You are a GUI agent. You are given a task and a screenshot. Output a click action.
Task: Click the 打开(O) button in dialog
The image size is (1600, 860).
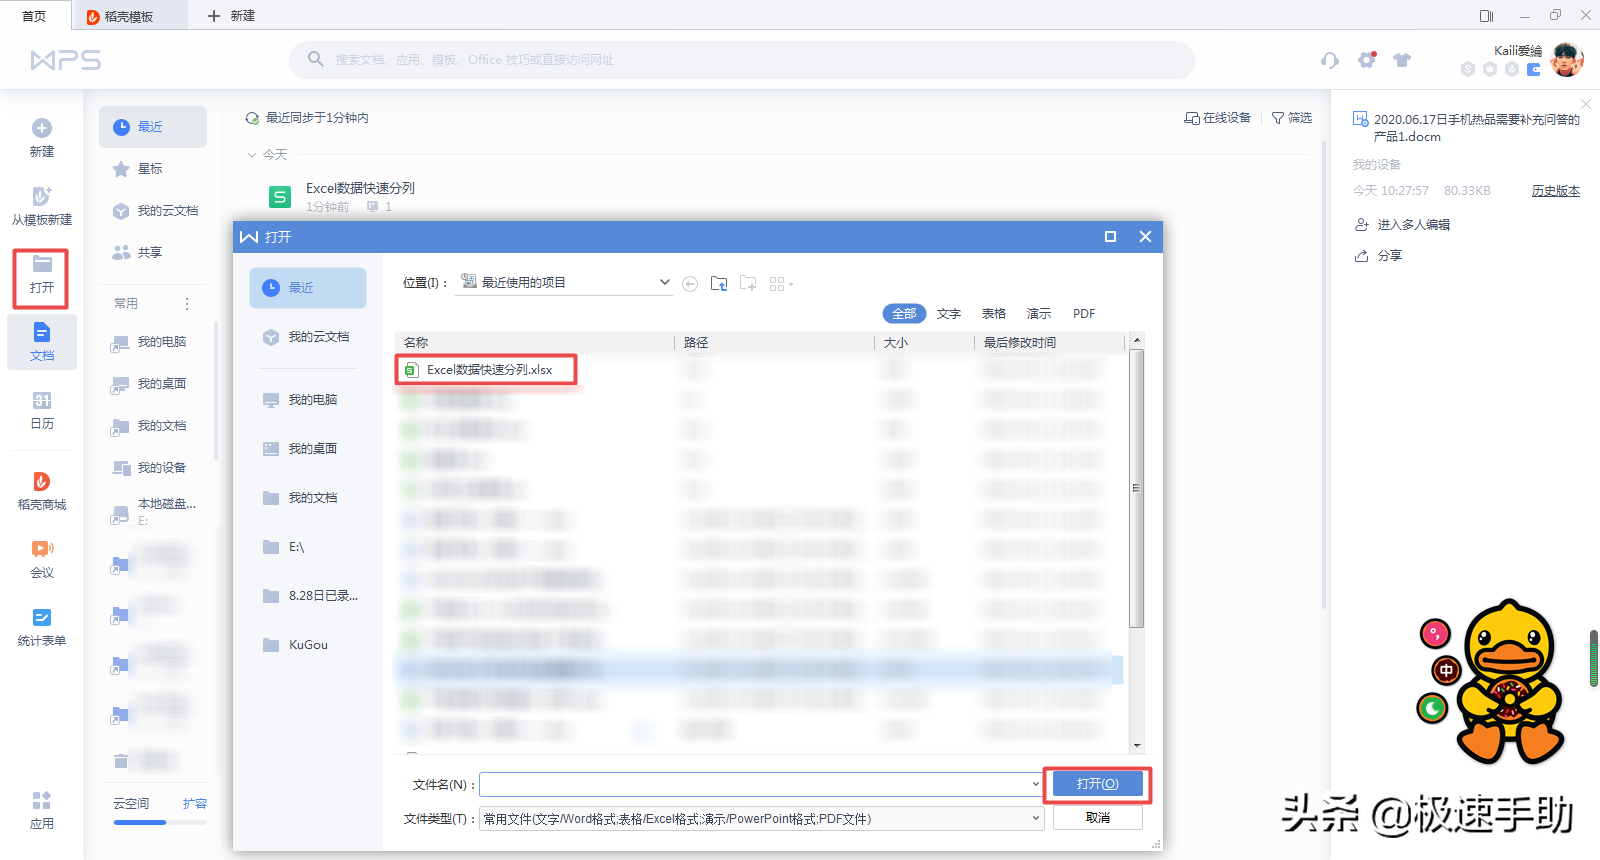pyautogui.click(x=1097, y=784)
